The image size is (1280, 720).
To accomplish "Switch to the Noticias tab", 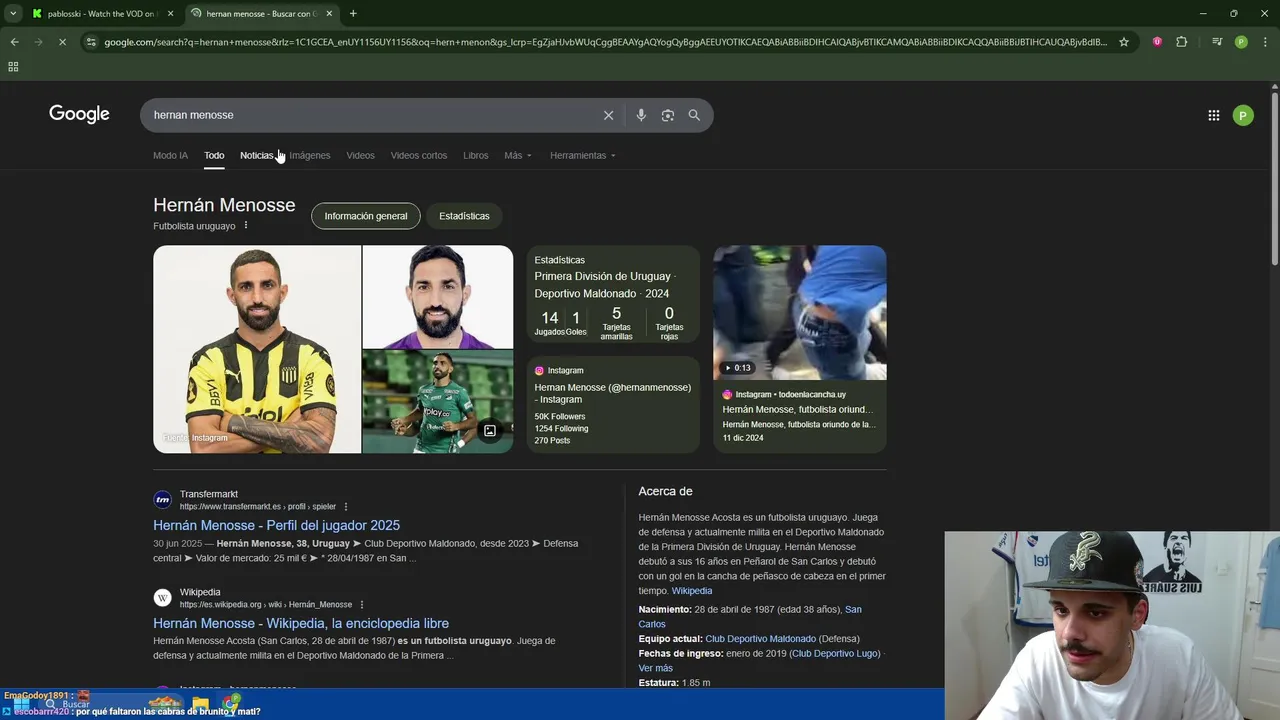I will [x=256, y=155].
